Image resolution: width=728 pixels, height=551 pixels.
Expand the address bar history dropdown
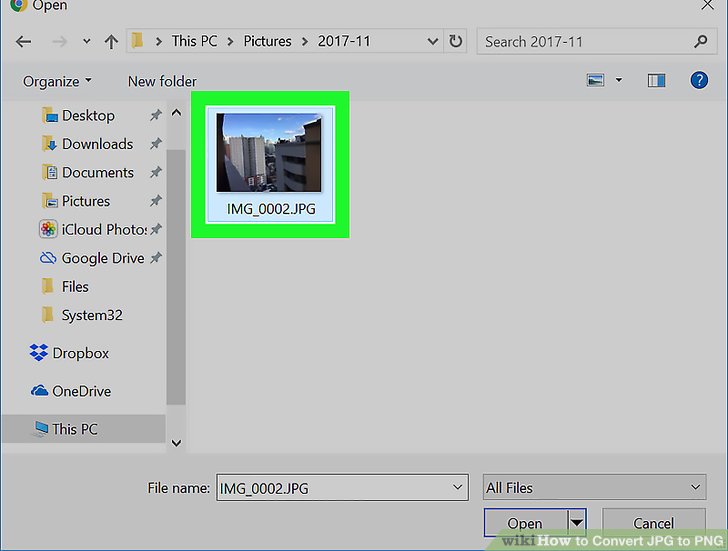click(x=432, y=42)
